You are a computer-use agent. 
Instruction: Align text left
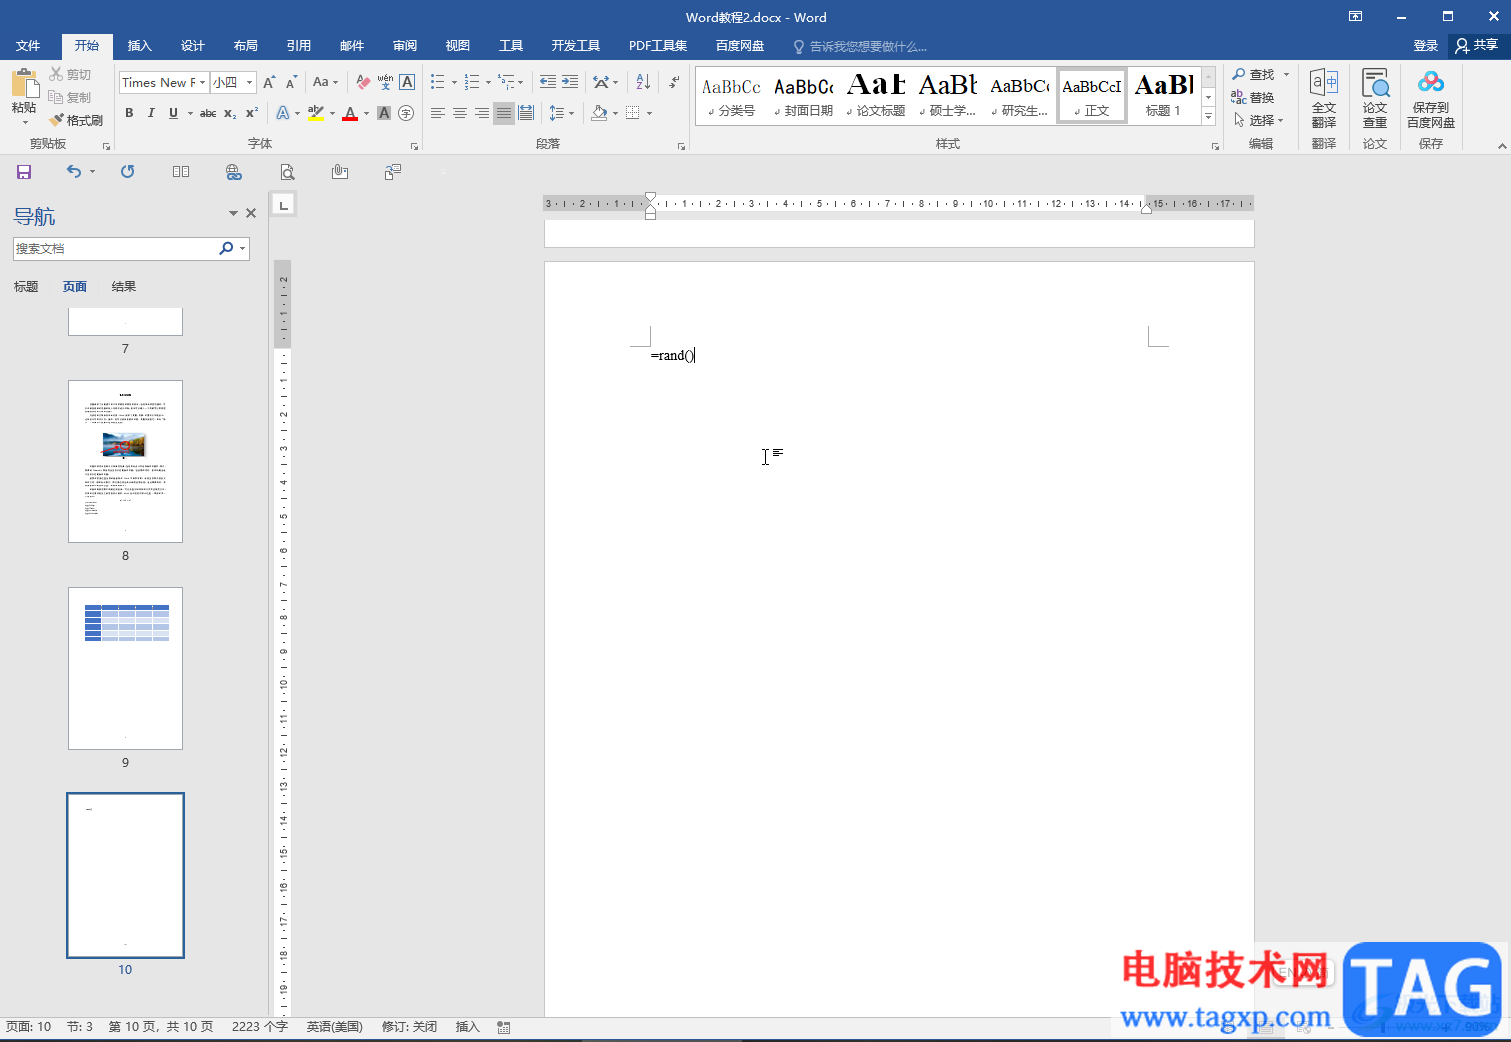(438, 113)
